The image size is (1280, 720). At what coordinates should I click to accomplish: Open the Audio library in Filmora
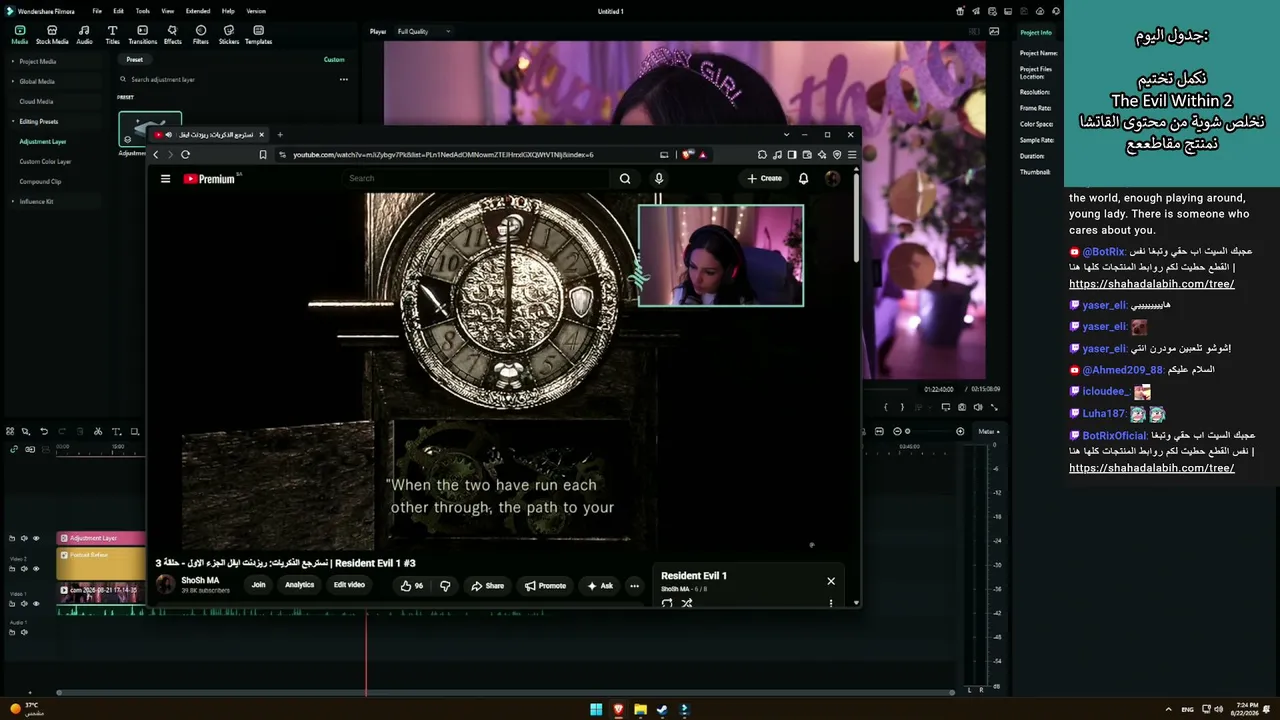coord(84,35)
